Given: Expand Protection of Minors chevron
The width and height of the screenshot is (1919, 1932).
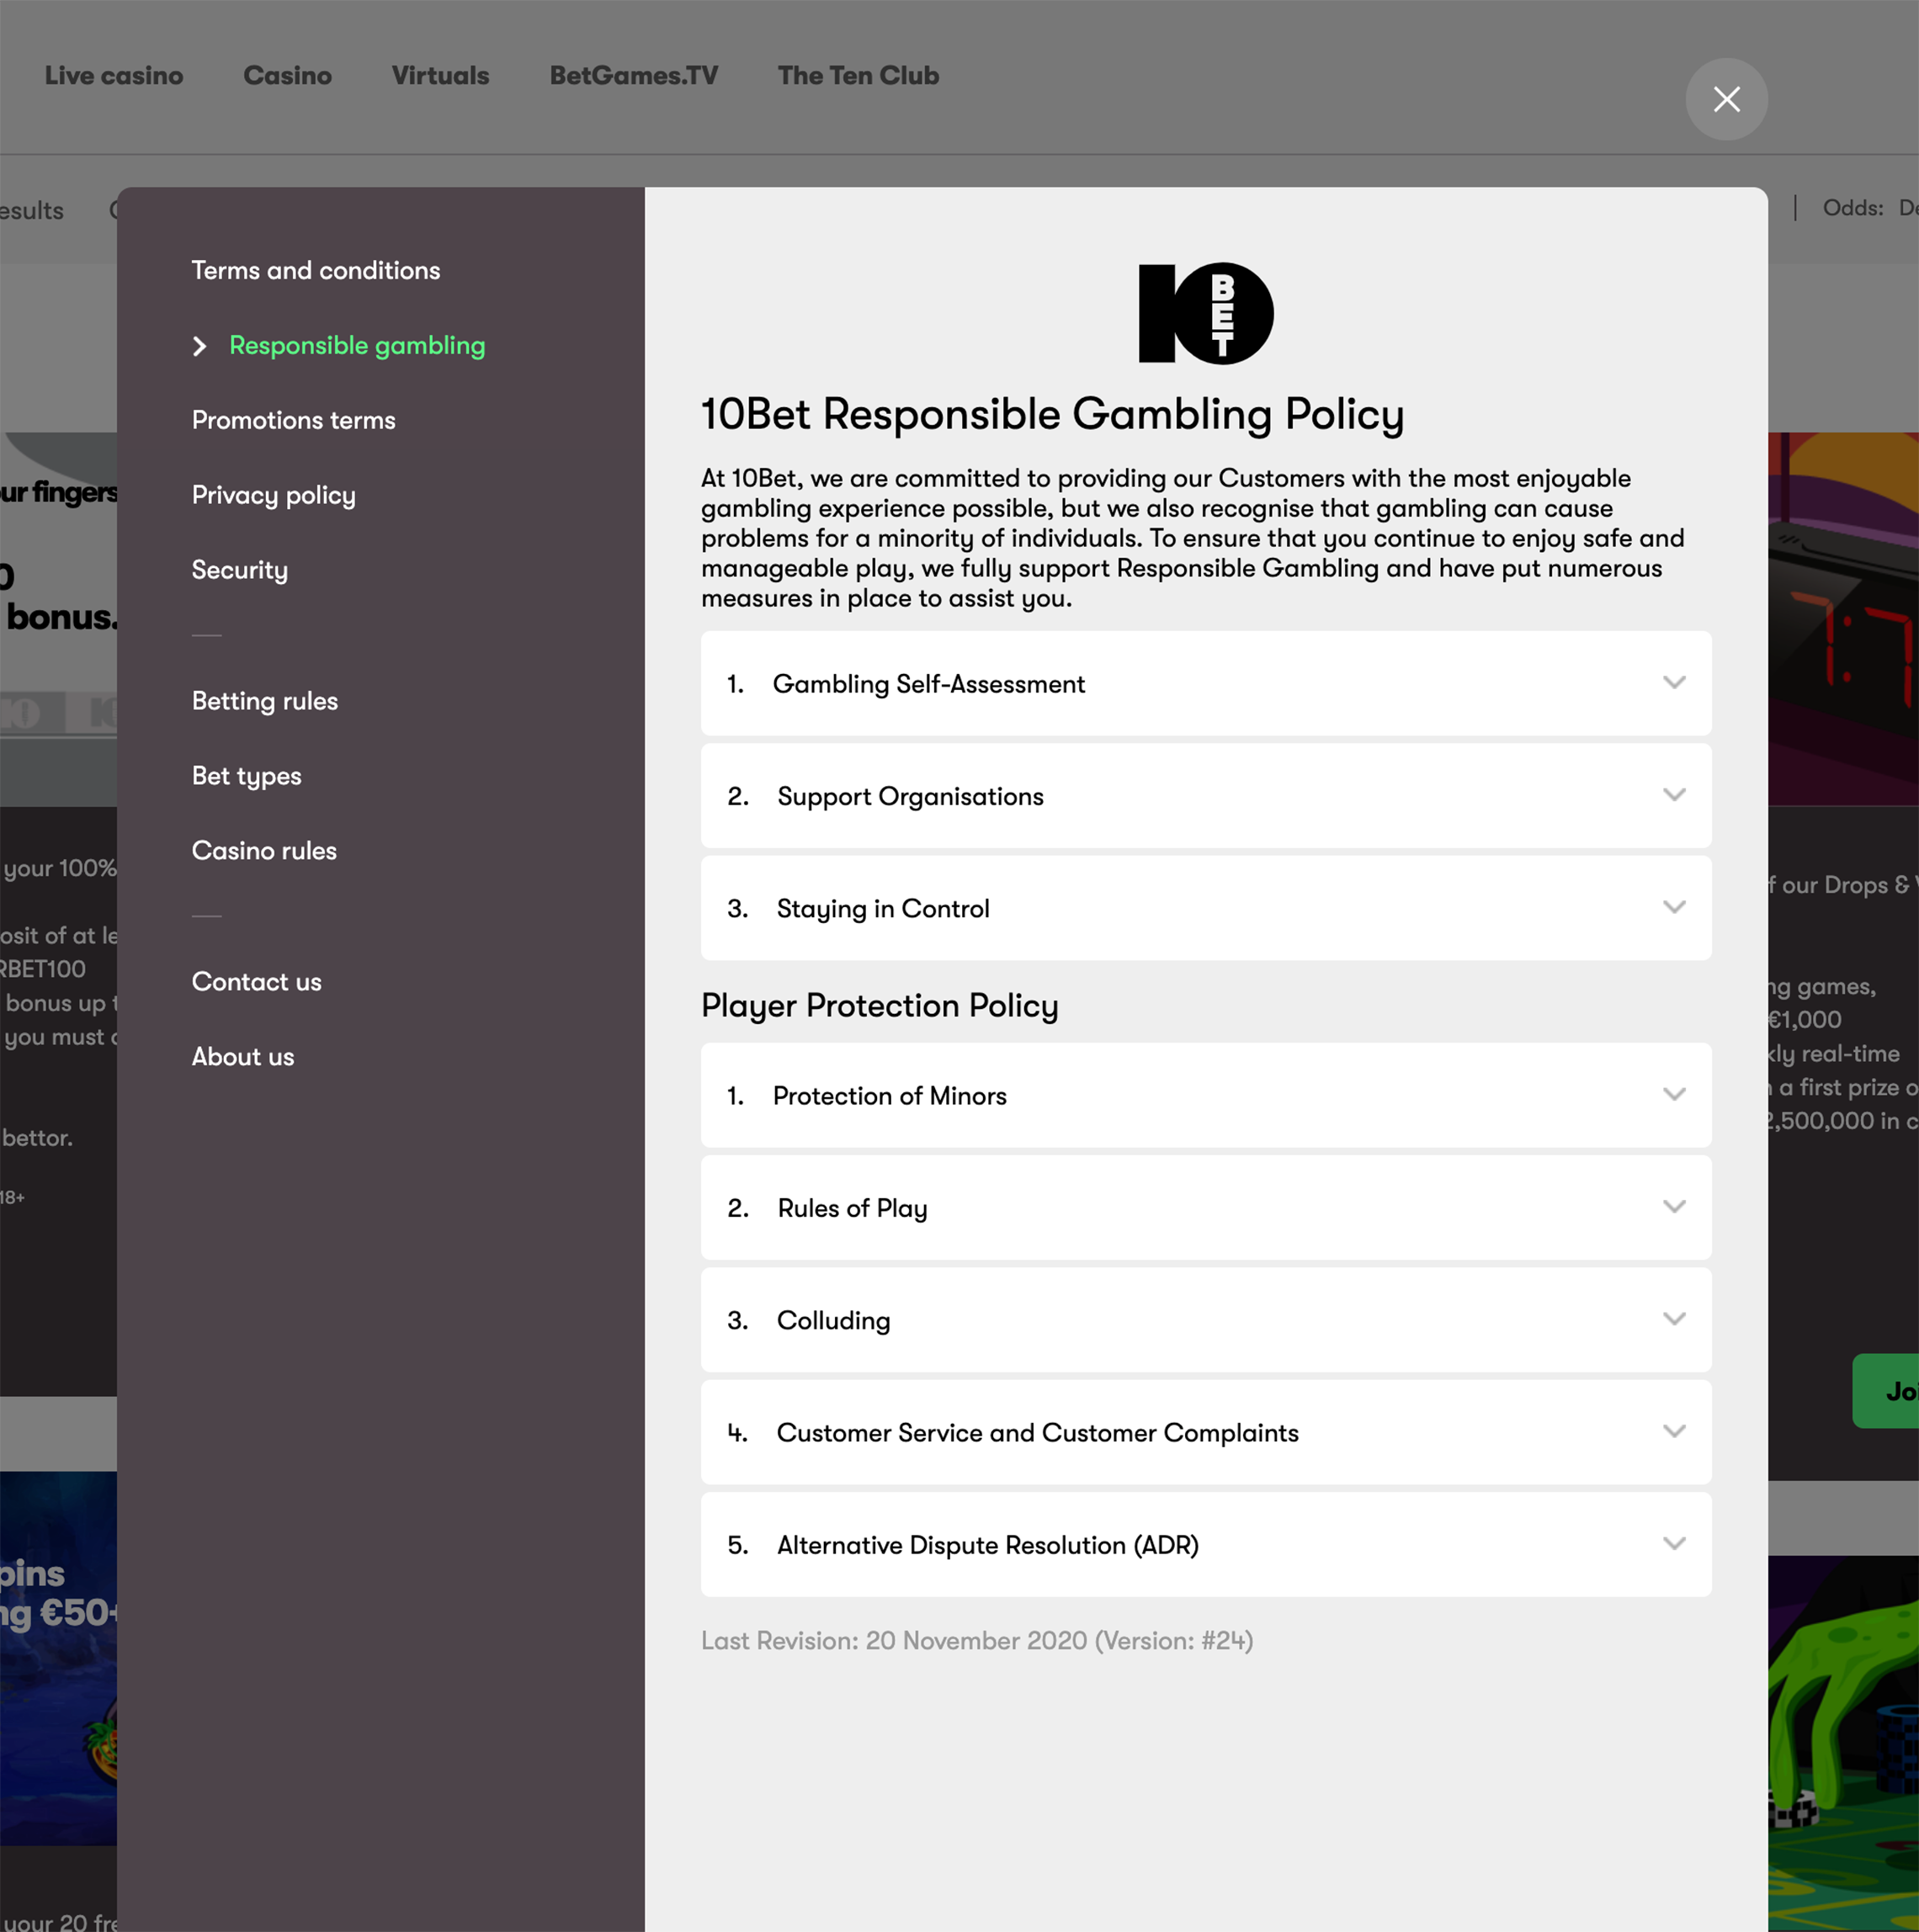Looking at the screenshot, I should [1674, 1094].
